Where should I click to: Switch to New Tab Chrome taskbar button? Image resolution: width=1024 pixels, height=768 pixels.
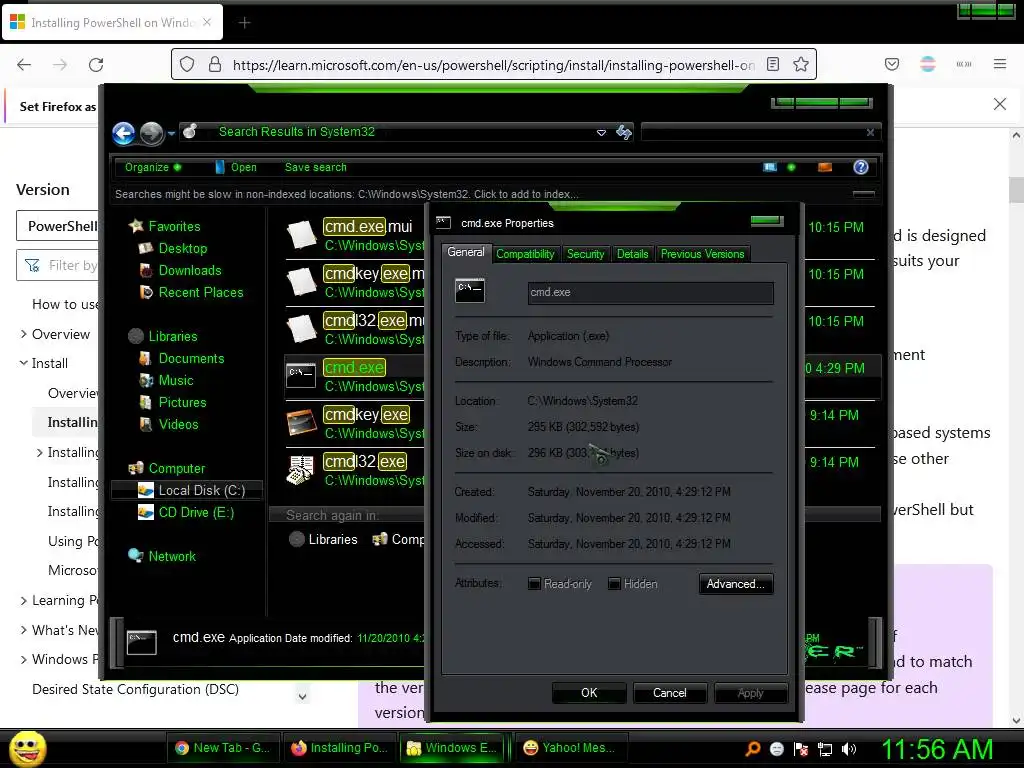click(x=223, y=748)
